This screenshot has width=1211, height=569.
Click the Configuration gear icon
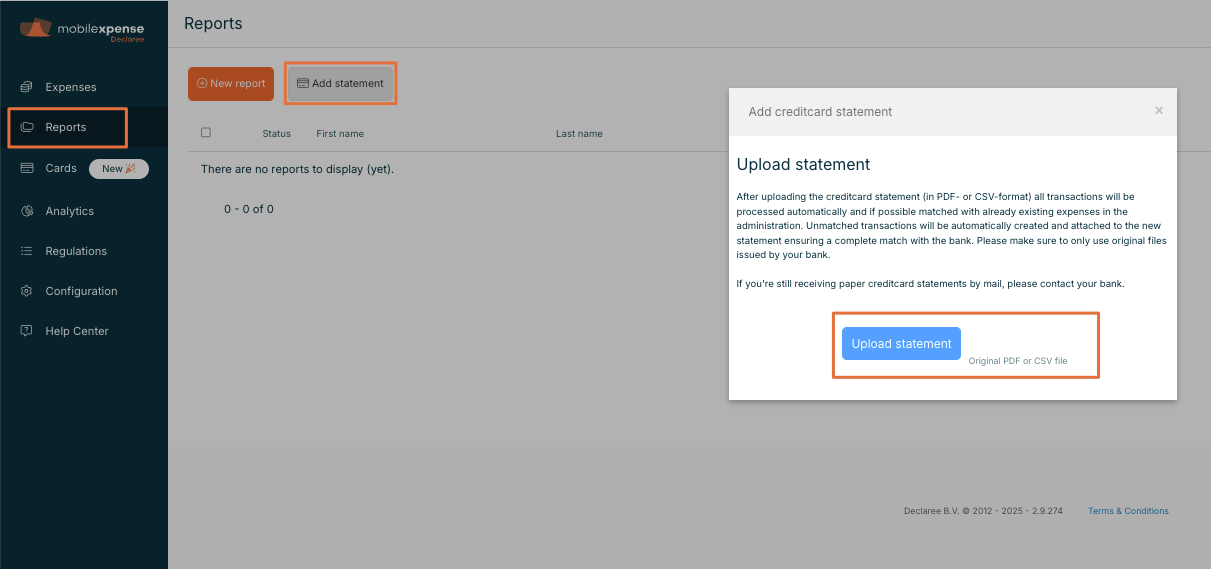27,291
